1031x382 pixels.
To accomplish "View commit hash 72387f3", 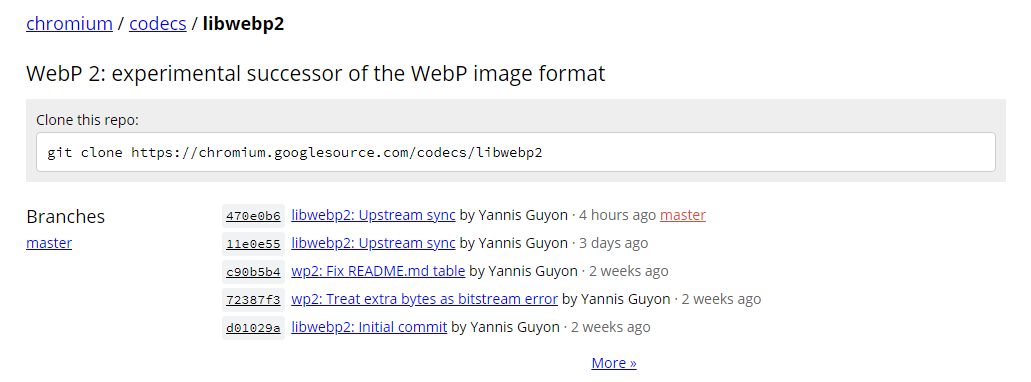I will click(253, 300).
